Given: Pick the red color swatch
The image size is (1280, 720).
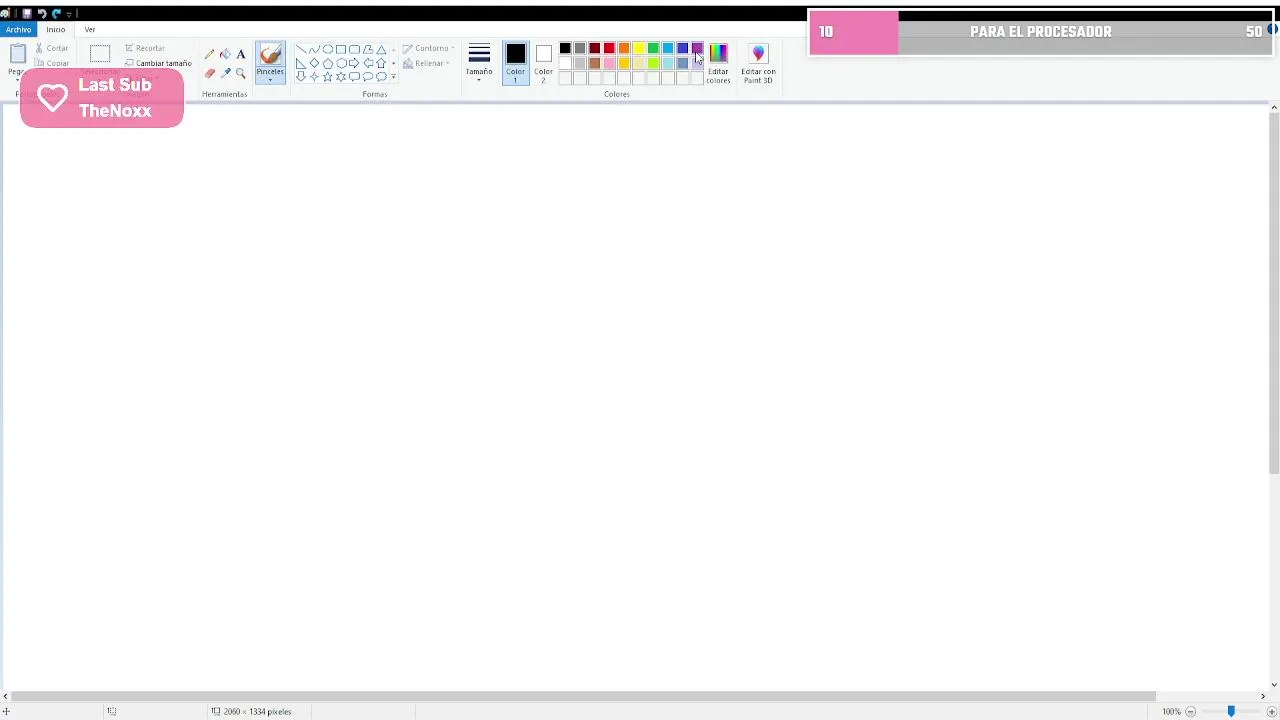Looking at the screenshot, I should (x=609, y=48).
